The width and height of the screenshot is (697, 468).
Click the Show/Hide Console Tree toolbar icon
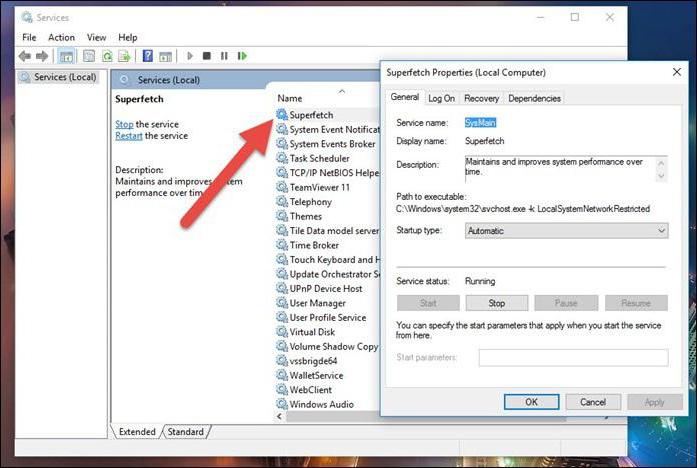[x=67, y=56]
